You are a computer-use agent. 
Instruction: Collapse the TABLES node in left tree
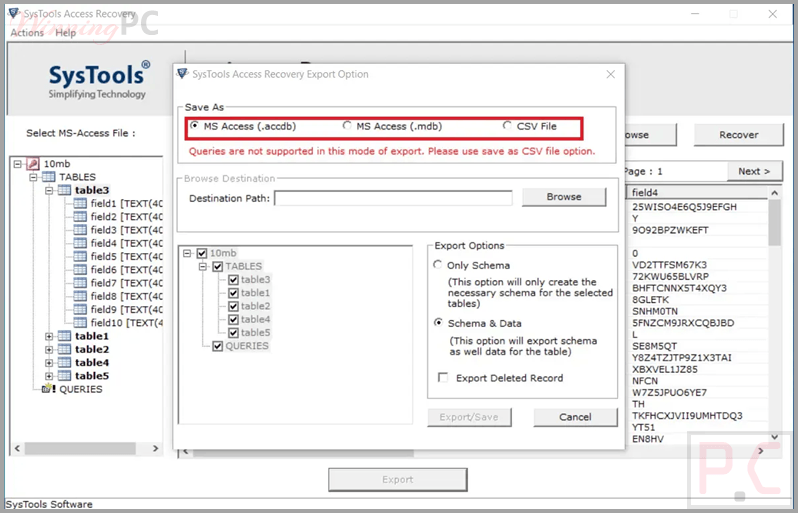pos(34,177)
